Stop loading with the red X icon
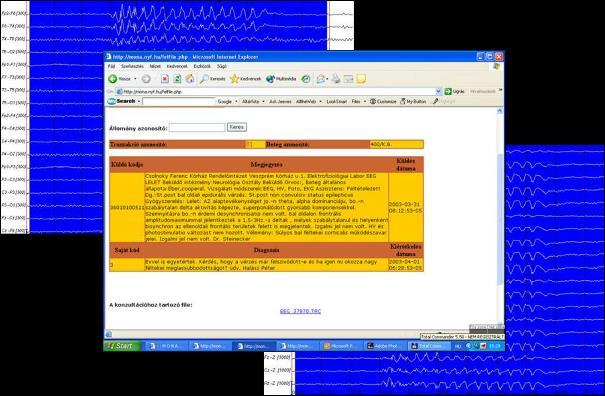This screenshot has width=605, height=396. [x=165, y=79]
